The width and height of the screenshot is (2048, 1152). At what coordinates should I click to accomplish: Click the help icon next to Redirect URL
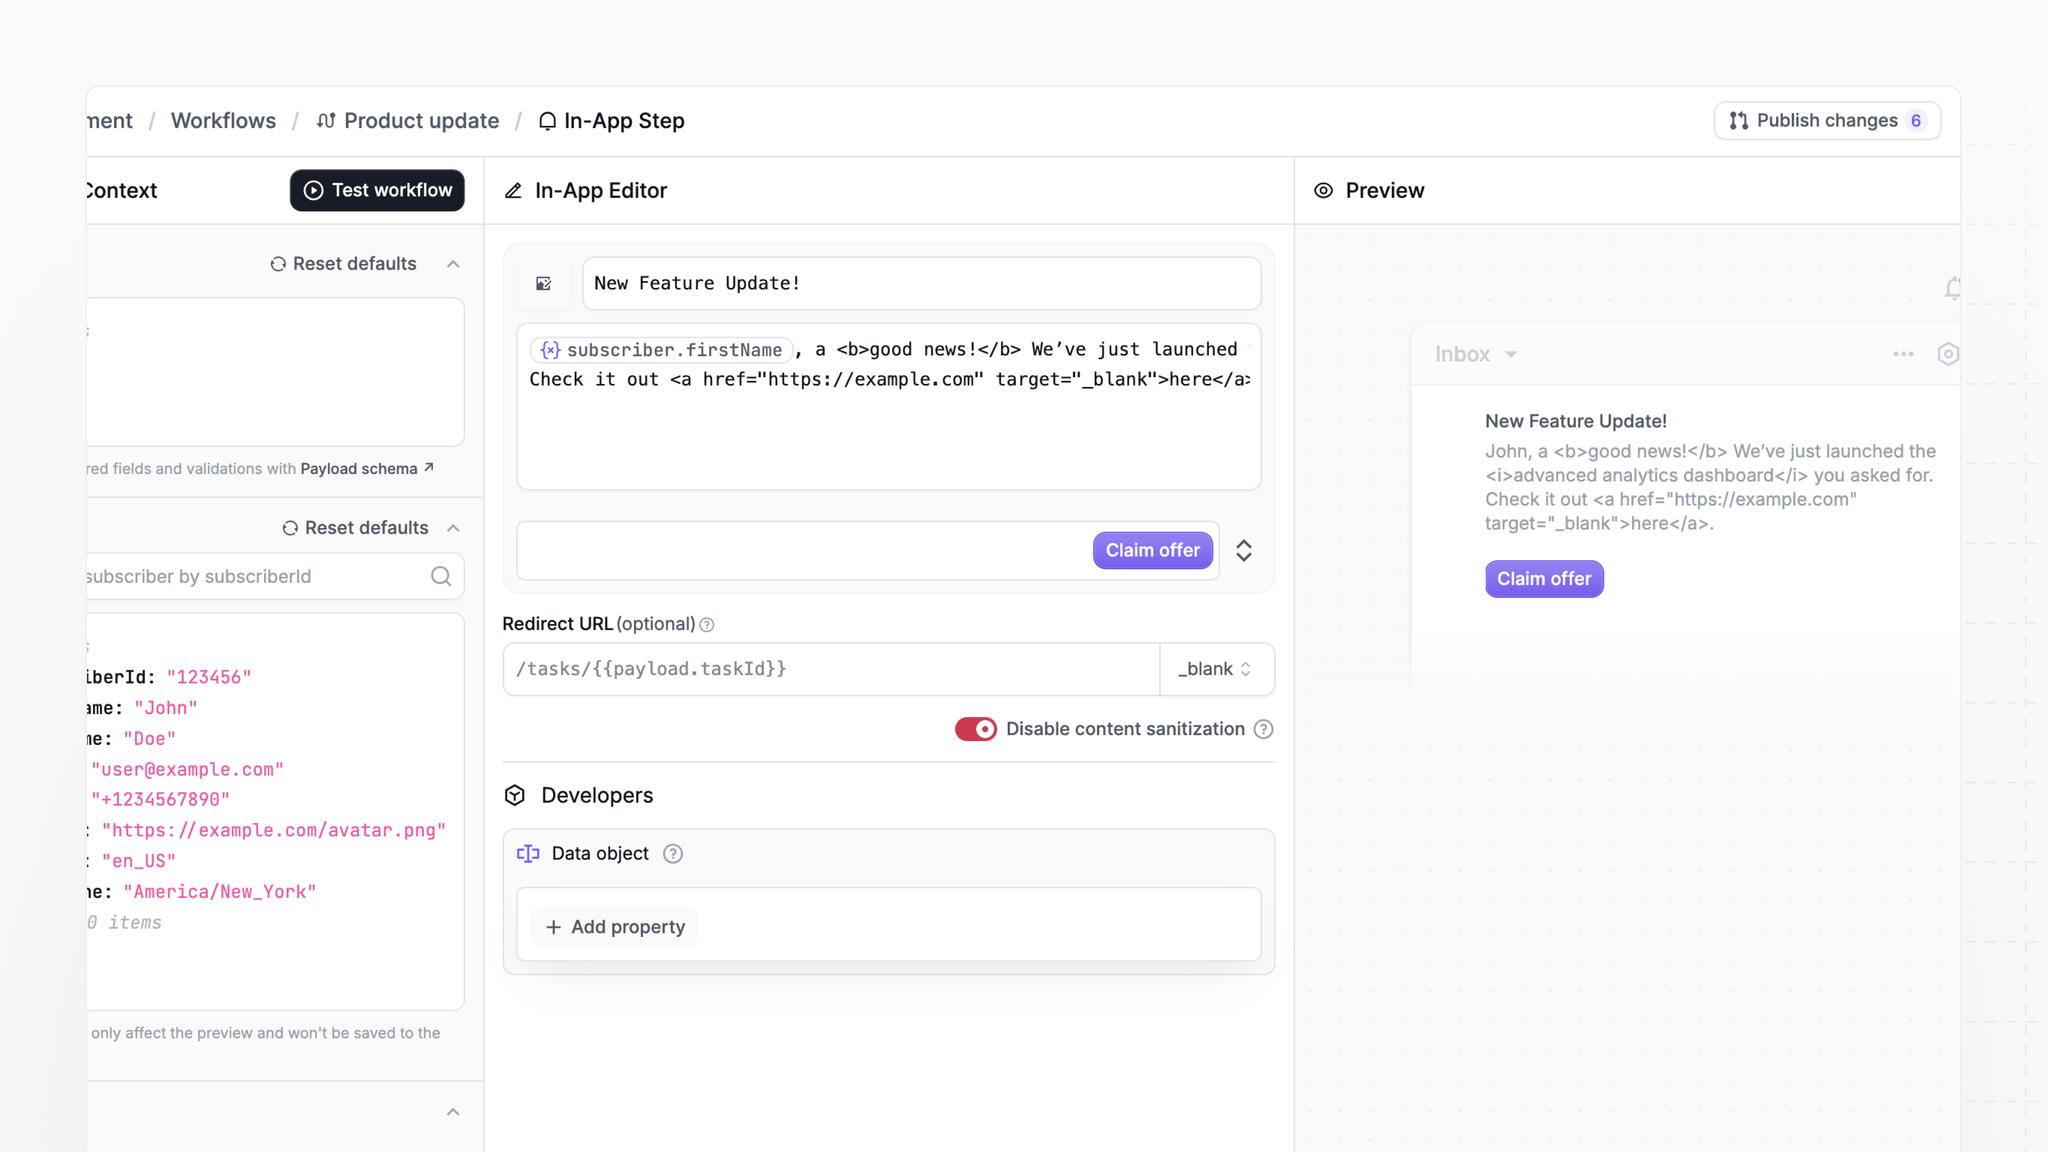click(x=708, y=624)
